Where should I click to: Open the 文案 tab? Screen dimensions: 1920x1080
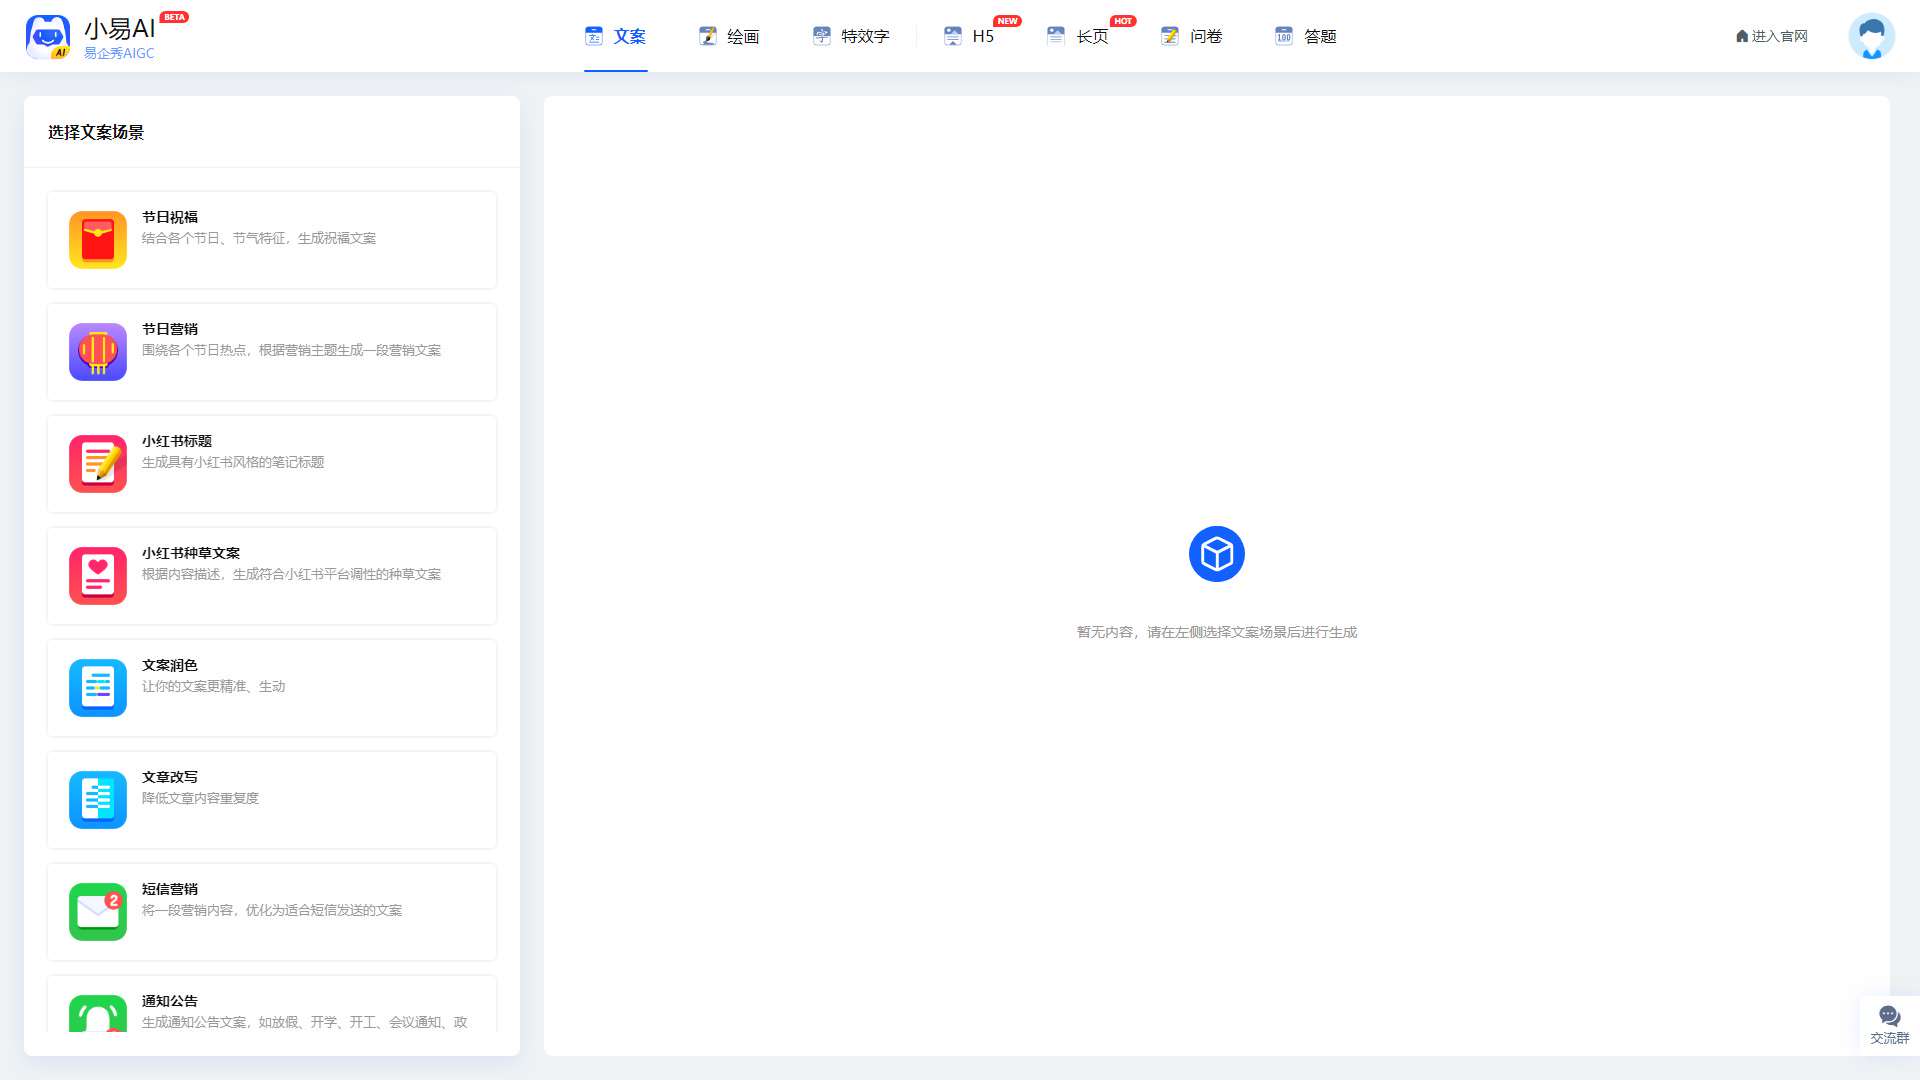[615, 36]
